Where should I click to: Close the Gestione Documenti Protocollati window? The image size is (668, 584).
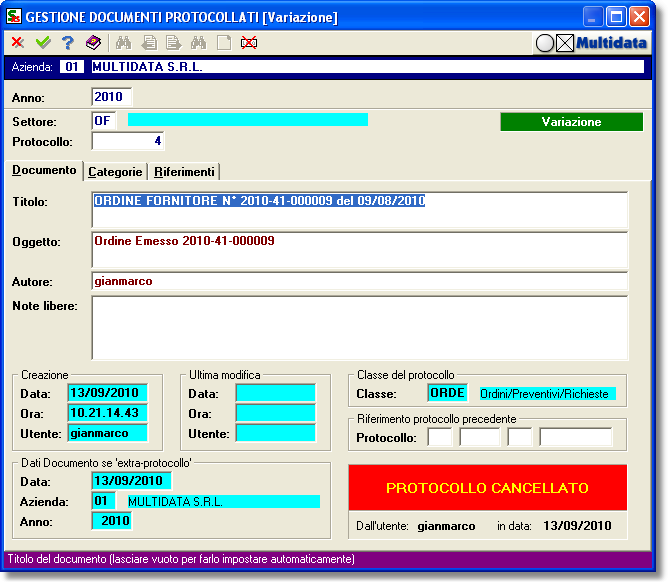tap(639, 17)
